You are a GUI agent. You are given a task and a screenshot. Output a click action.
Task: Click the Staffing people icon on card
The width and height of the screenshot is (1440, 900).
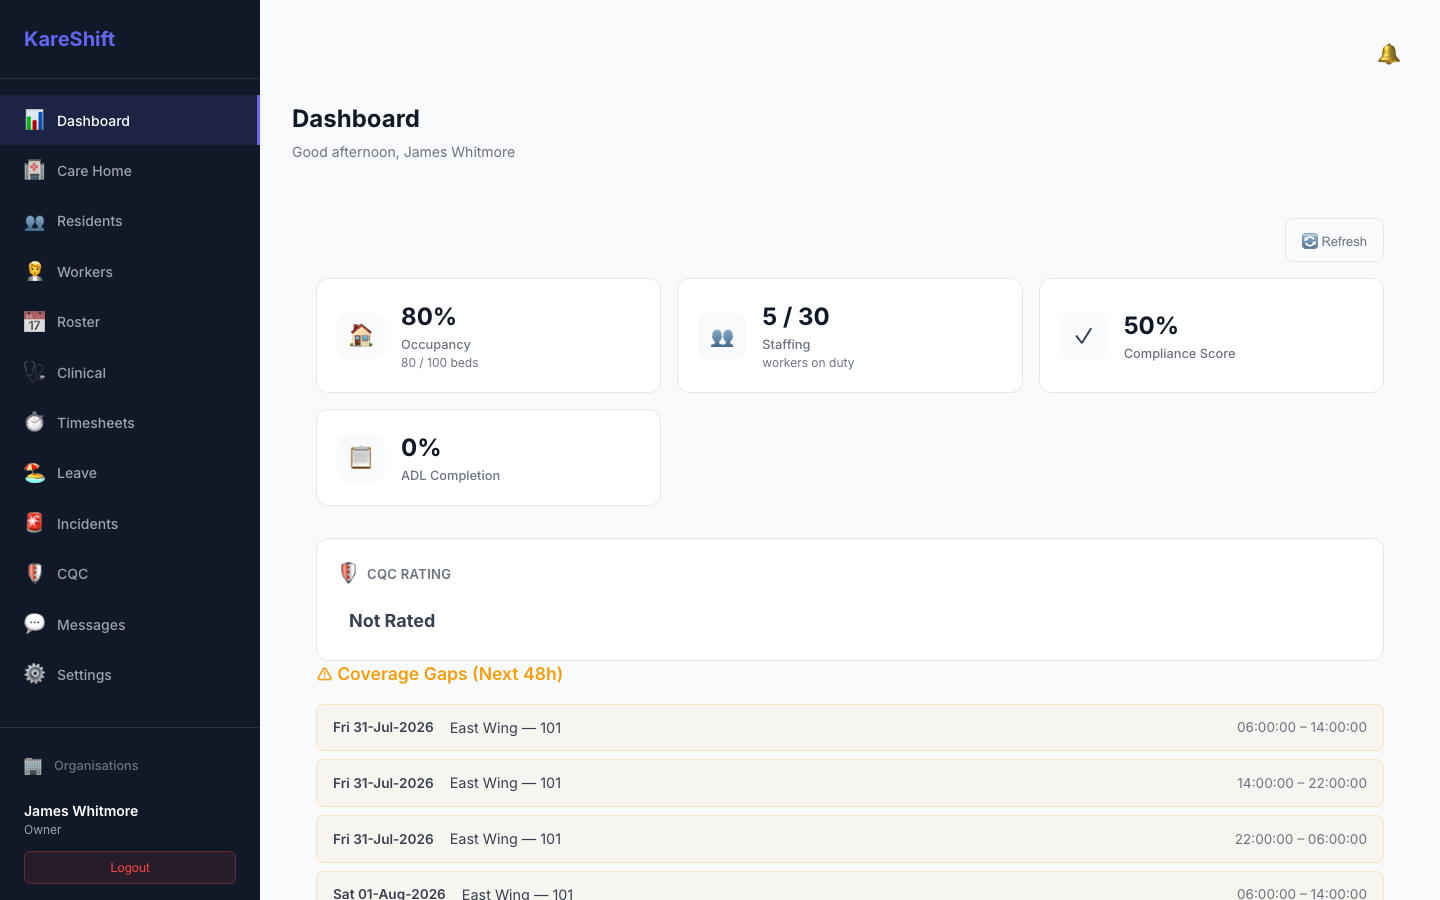coord(722,336)
